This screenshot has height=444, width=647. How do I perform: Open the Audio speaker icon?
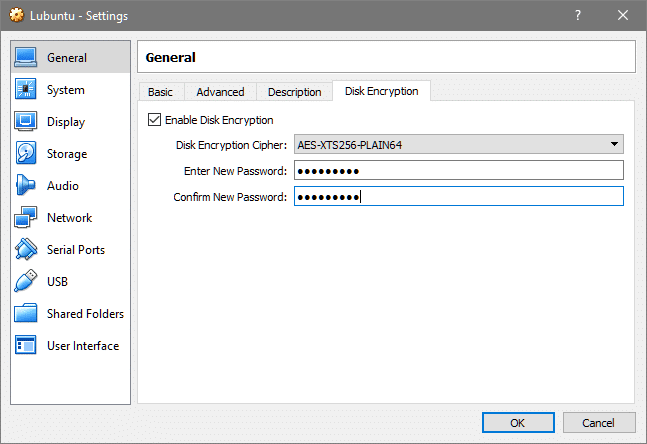27,186
